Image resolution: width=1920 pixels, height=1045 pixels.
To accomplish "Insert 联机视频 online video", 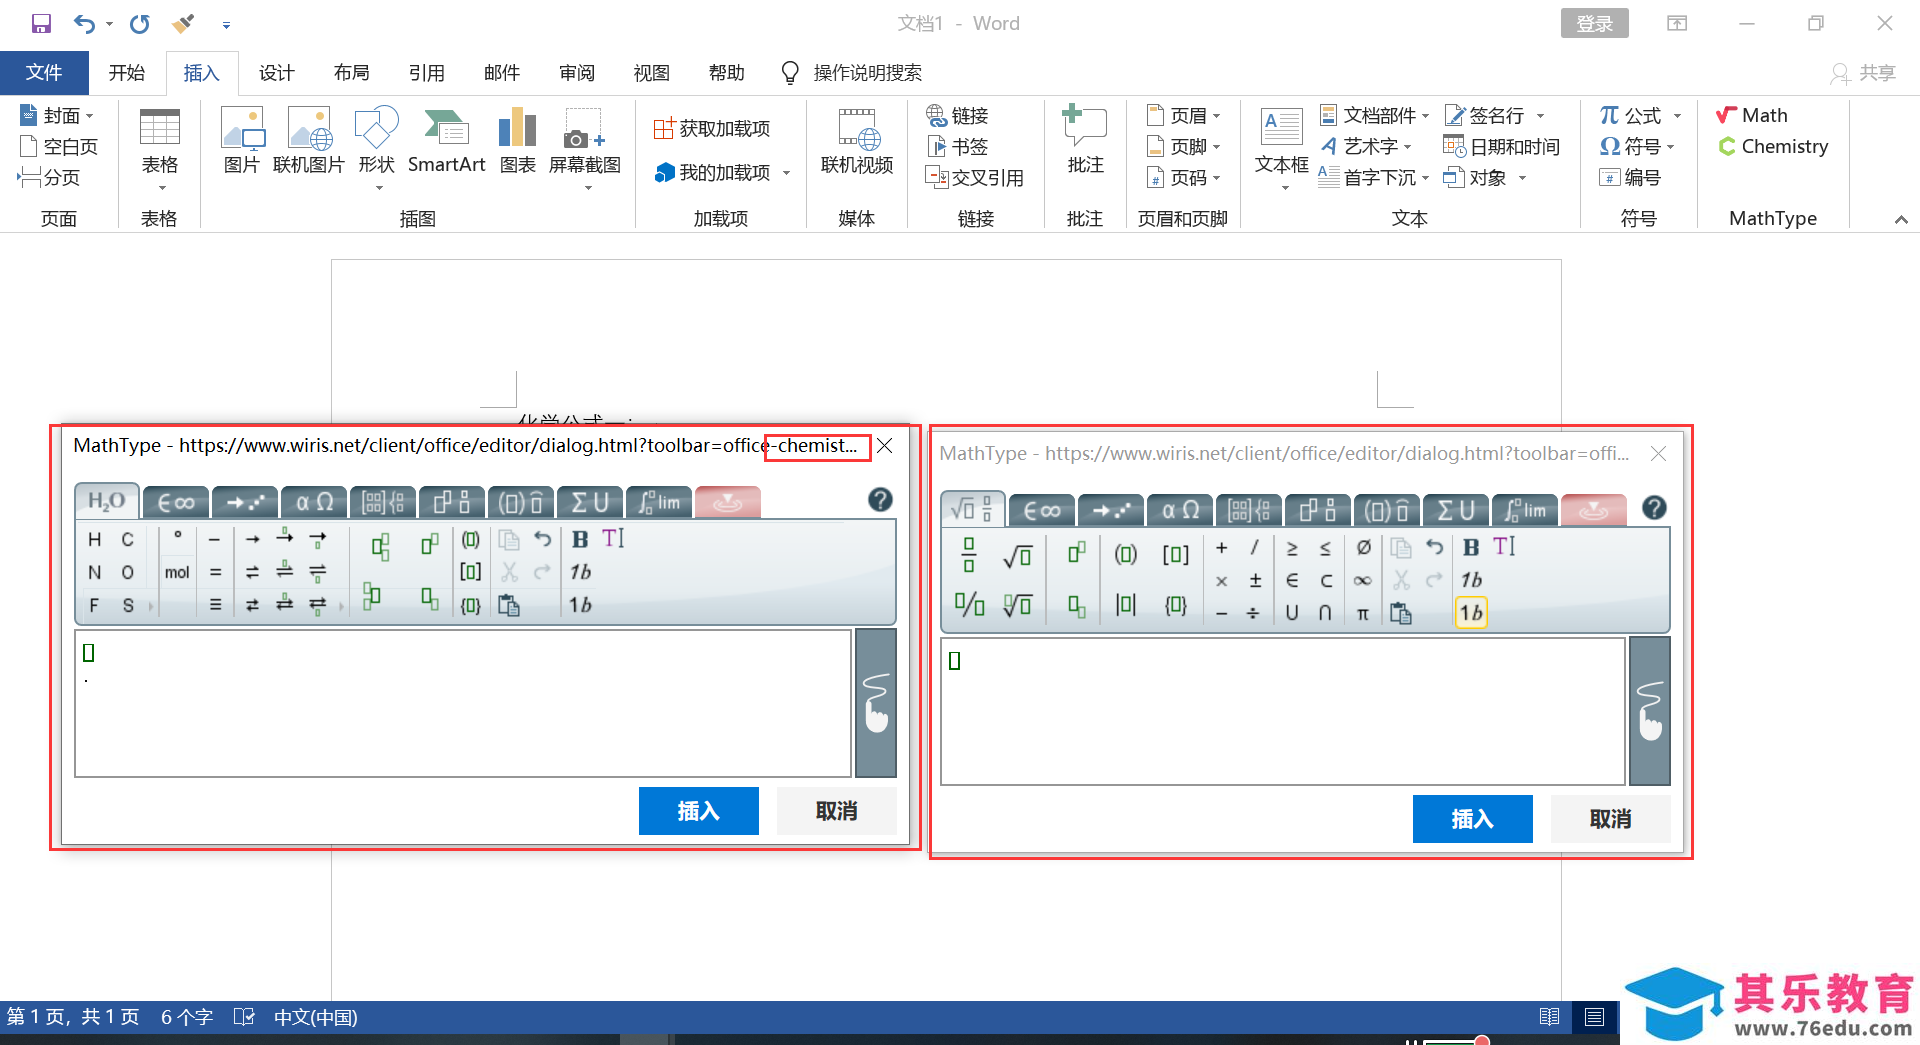I will tap(857, 141).
